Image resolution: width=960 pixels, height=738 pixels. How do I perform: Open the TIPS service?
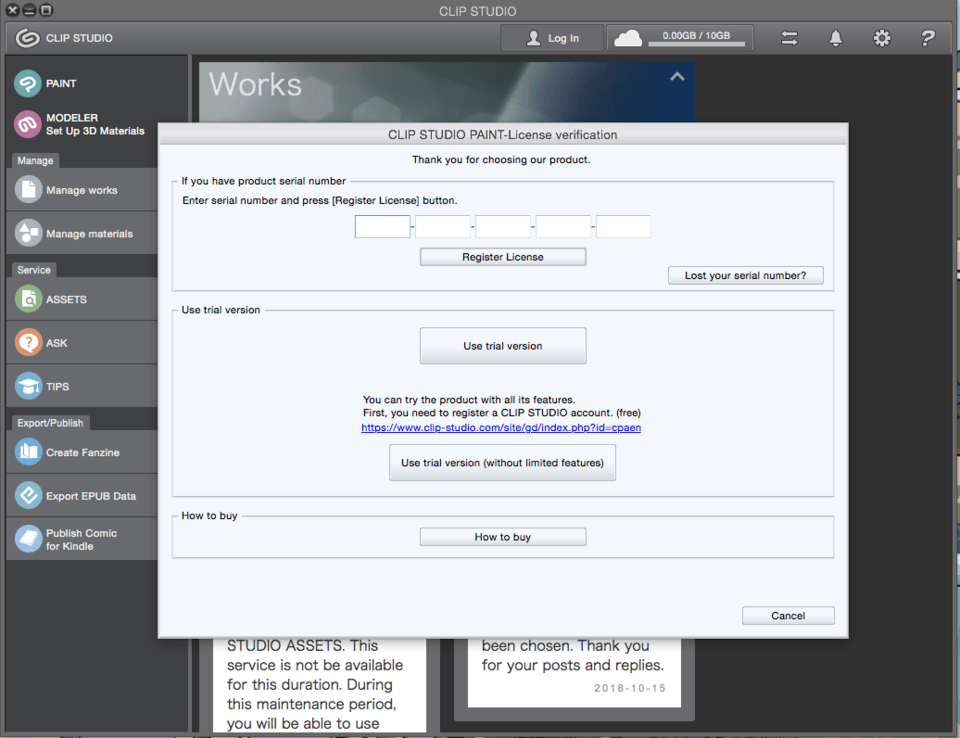tap(81, 386)
